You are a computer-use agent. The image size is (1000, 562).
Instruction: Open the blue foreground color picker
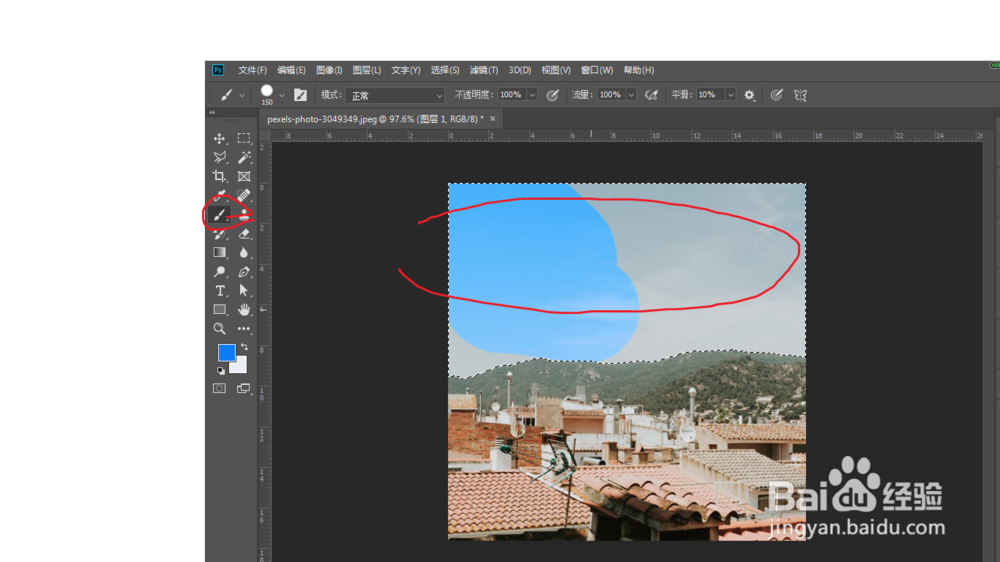pos(224,351)
